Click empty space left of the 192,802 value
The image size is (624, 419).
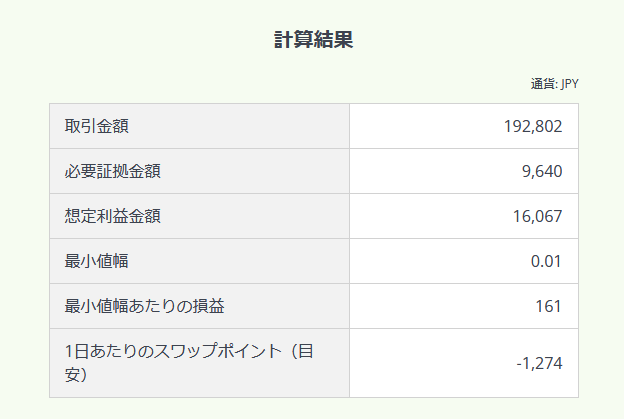420,126
